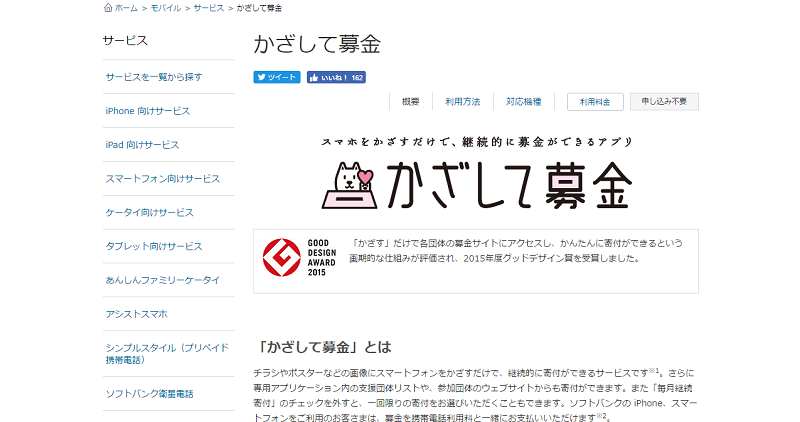
Task: Select the dog mascot logo with heart
Action: coord(350,185)
